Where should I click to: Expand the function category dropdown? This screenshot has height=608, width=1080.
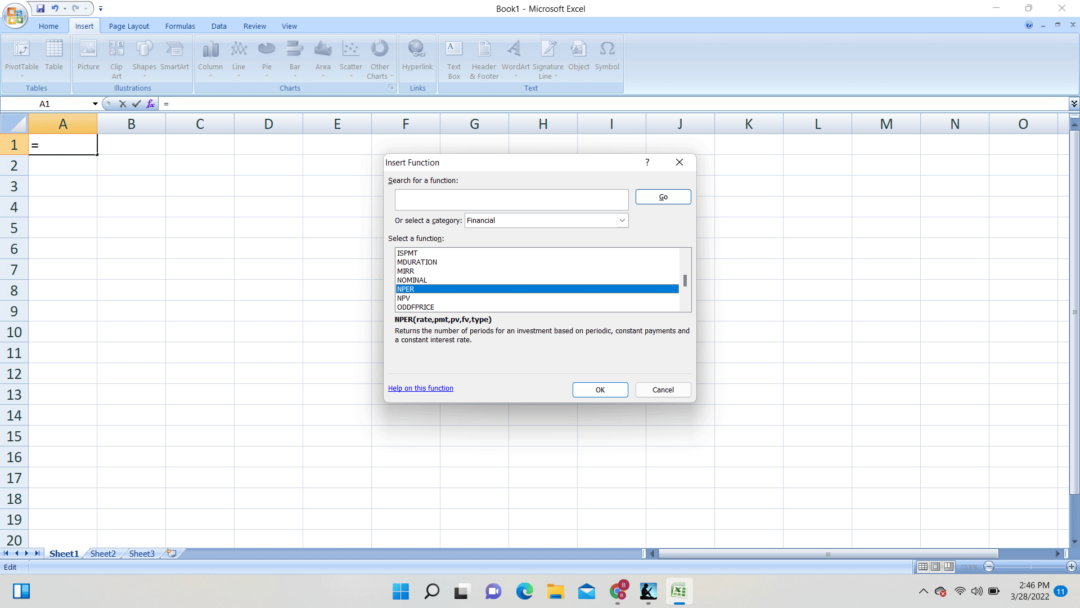621,220
